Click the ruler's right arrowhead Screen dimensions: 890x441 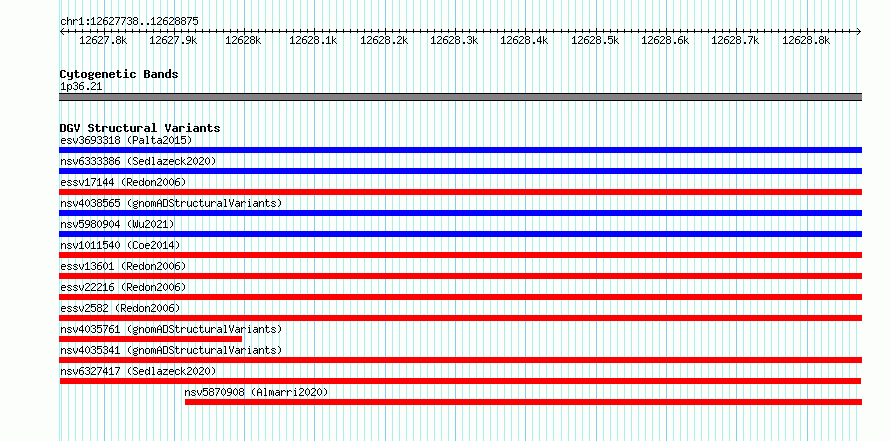coord(859,31)
